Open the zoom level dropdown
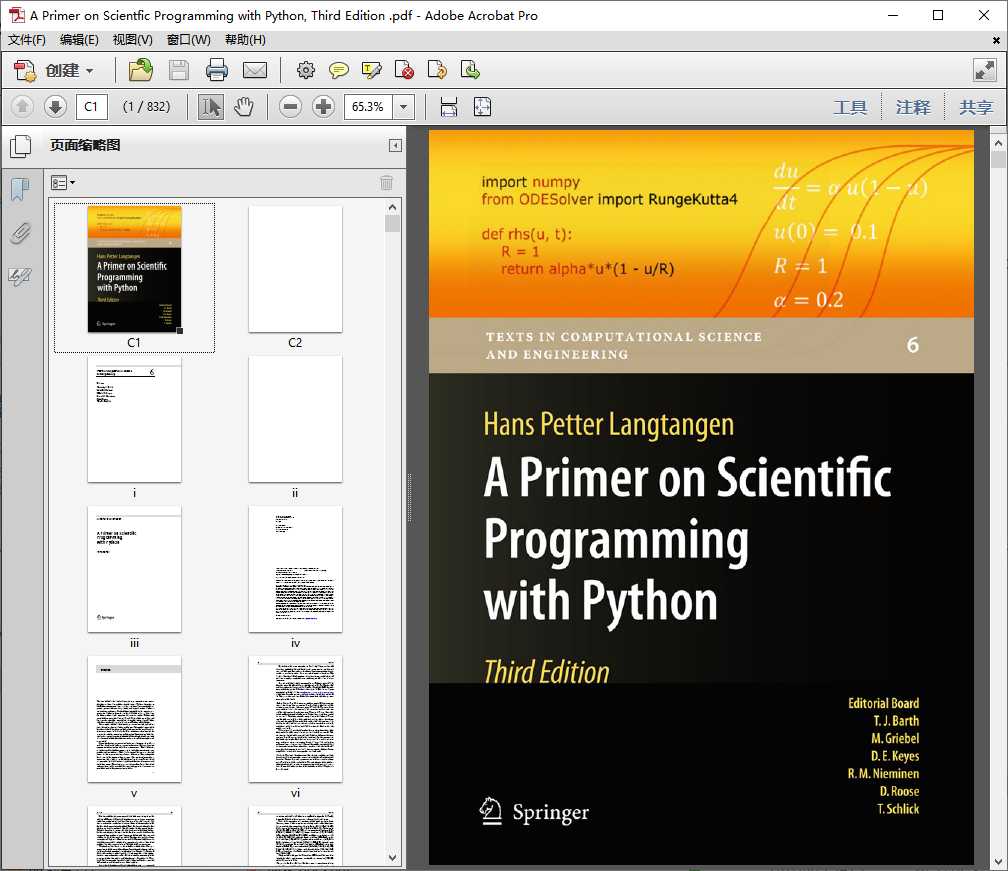The width and height of the screenshot is (1008, 871). coord(403,107)
